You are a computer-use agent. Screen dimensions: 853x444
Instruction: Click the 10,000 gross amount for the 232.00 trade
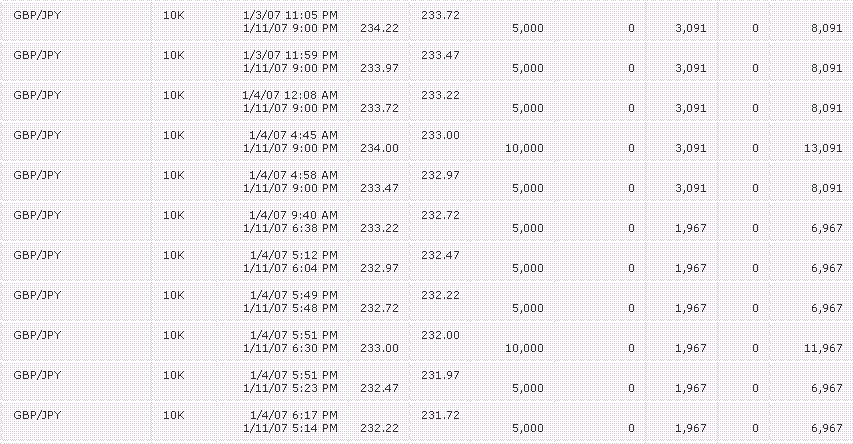(x=524, y=348)
